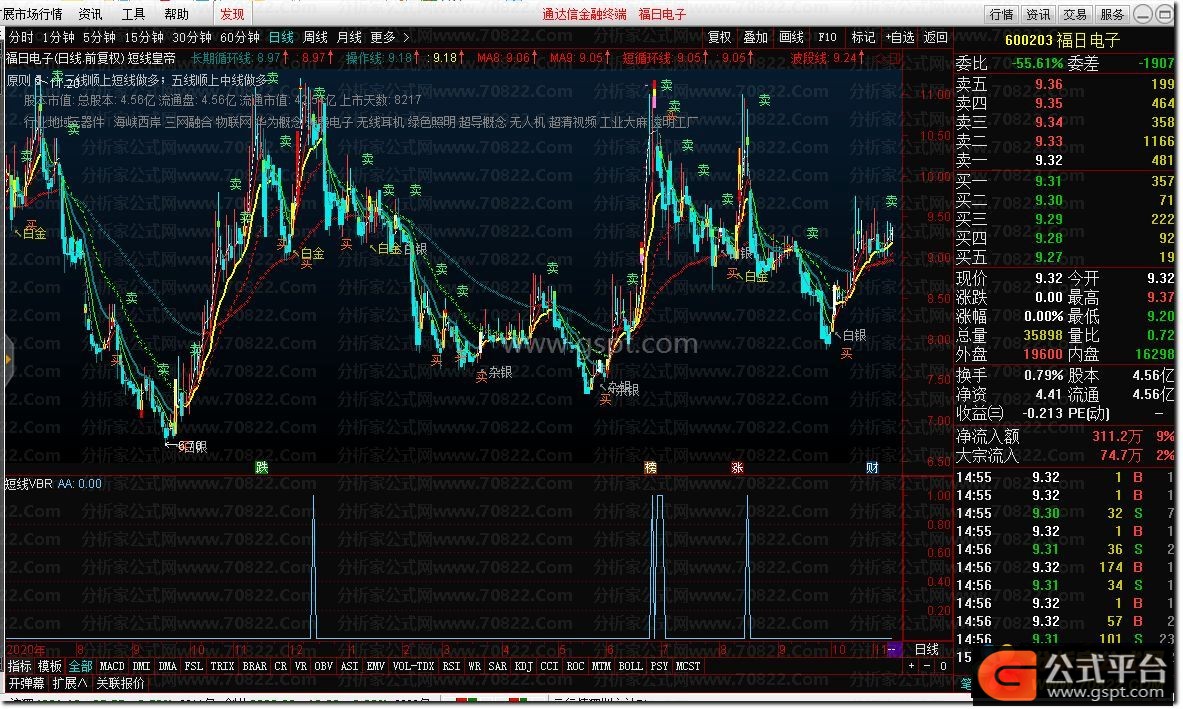The width and height of the screenshot is (1183, 709).
Task: Click the 标记 mark tool
Action: point(863,37)
